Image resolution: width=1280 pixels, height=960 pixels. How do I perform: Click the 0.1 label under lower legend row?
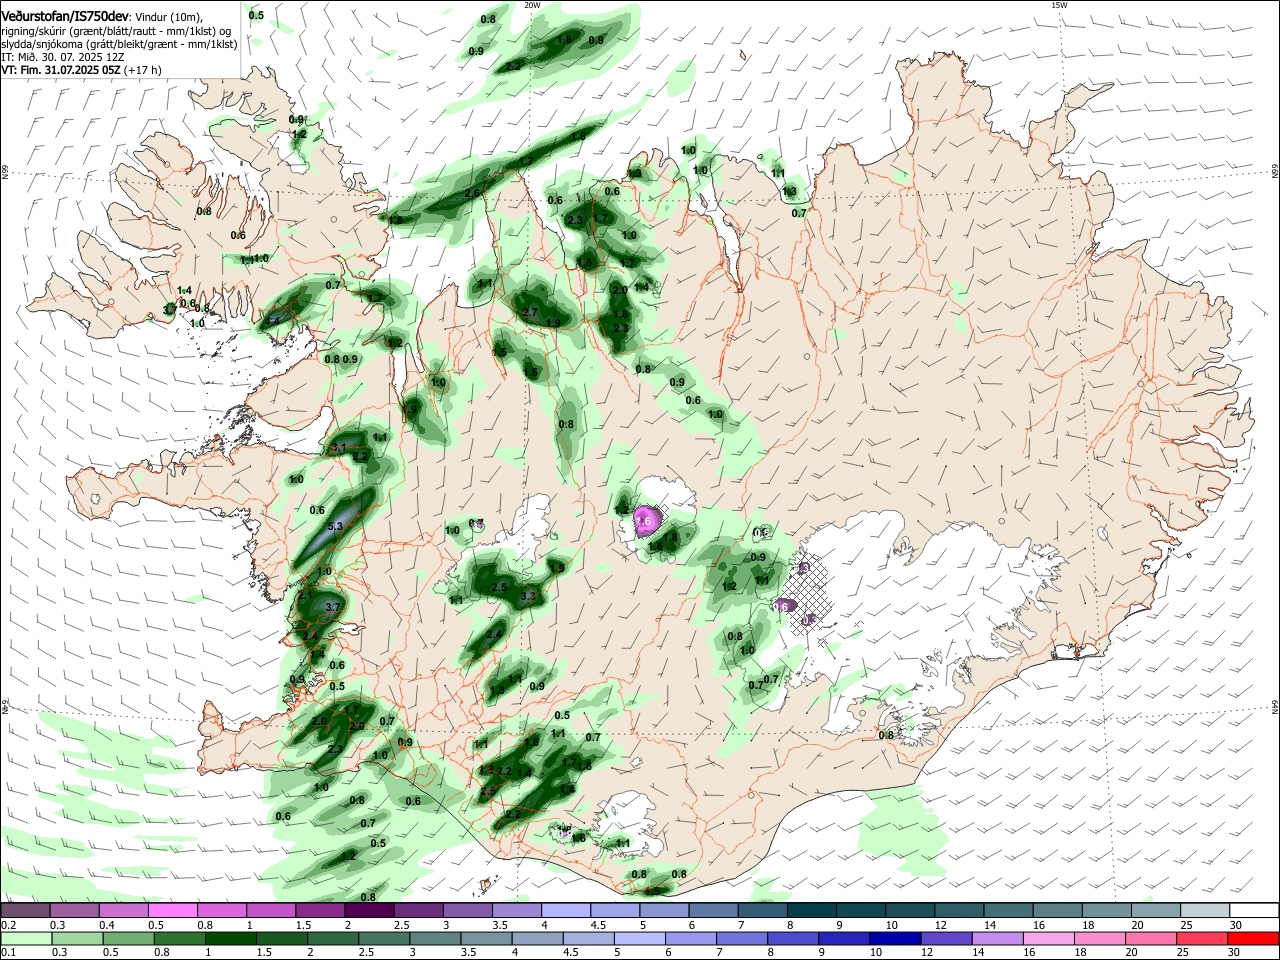[8, 954]
